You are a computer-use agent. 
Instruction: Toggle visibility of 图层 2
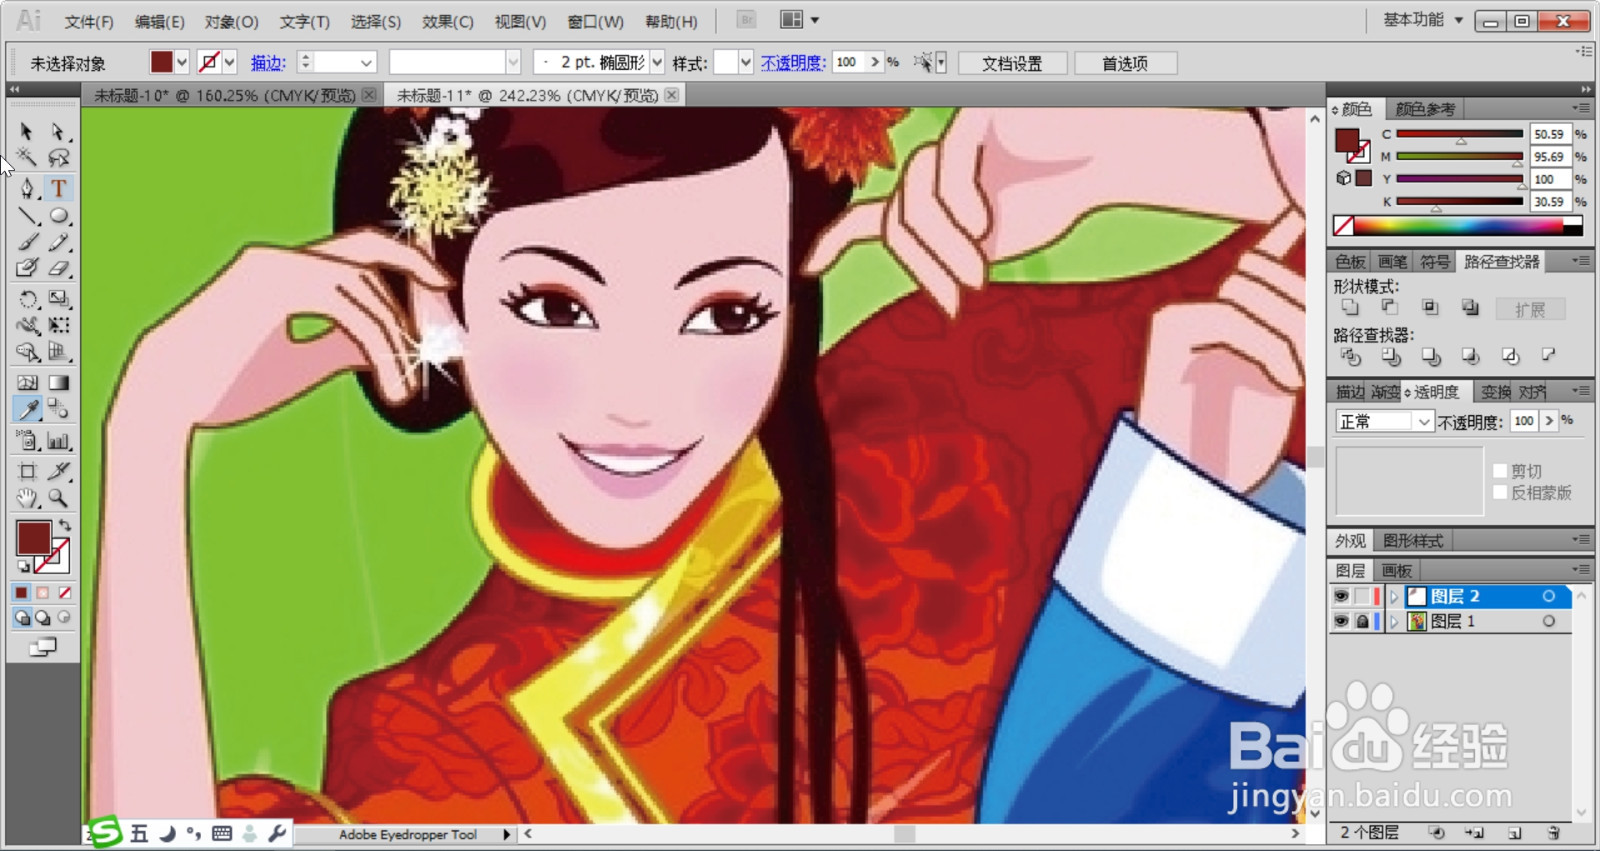point(1341,596)
